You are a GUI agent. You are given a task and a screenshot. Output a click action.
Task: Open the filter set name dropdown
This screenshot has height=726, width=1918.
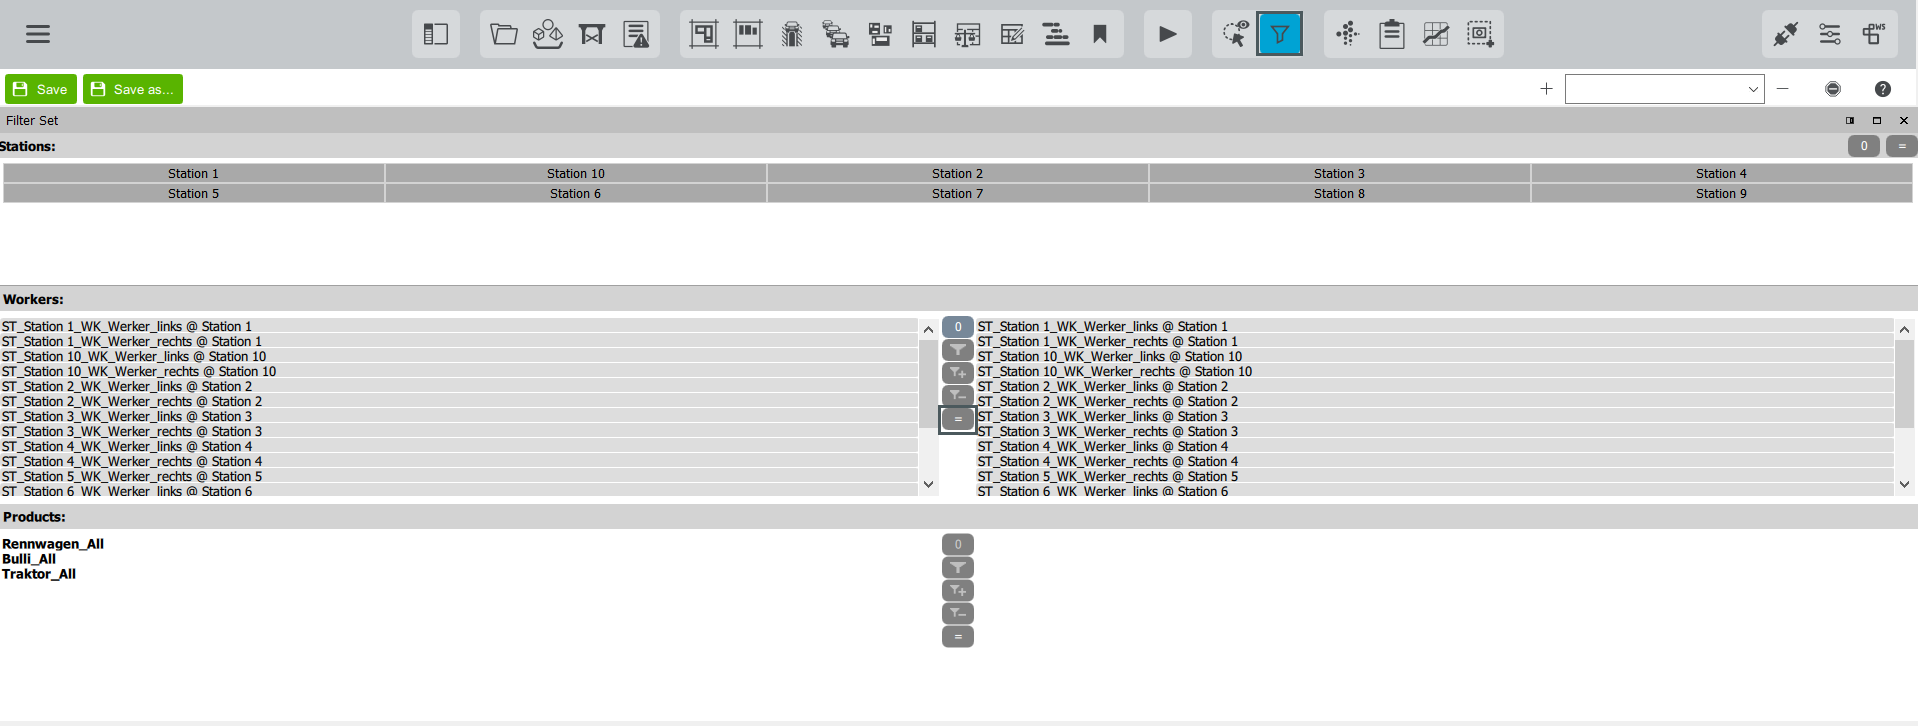(x=1664, y=89)
